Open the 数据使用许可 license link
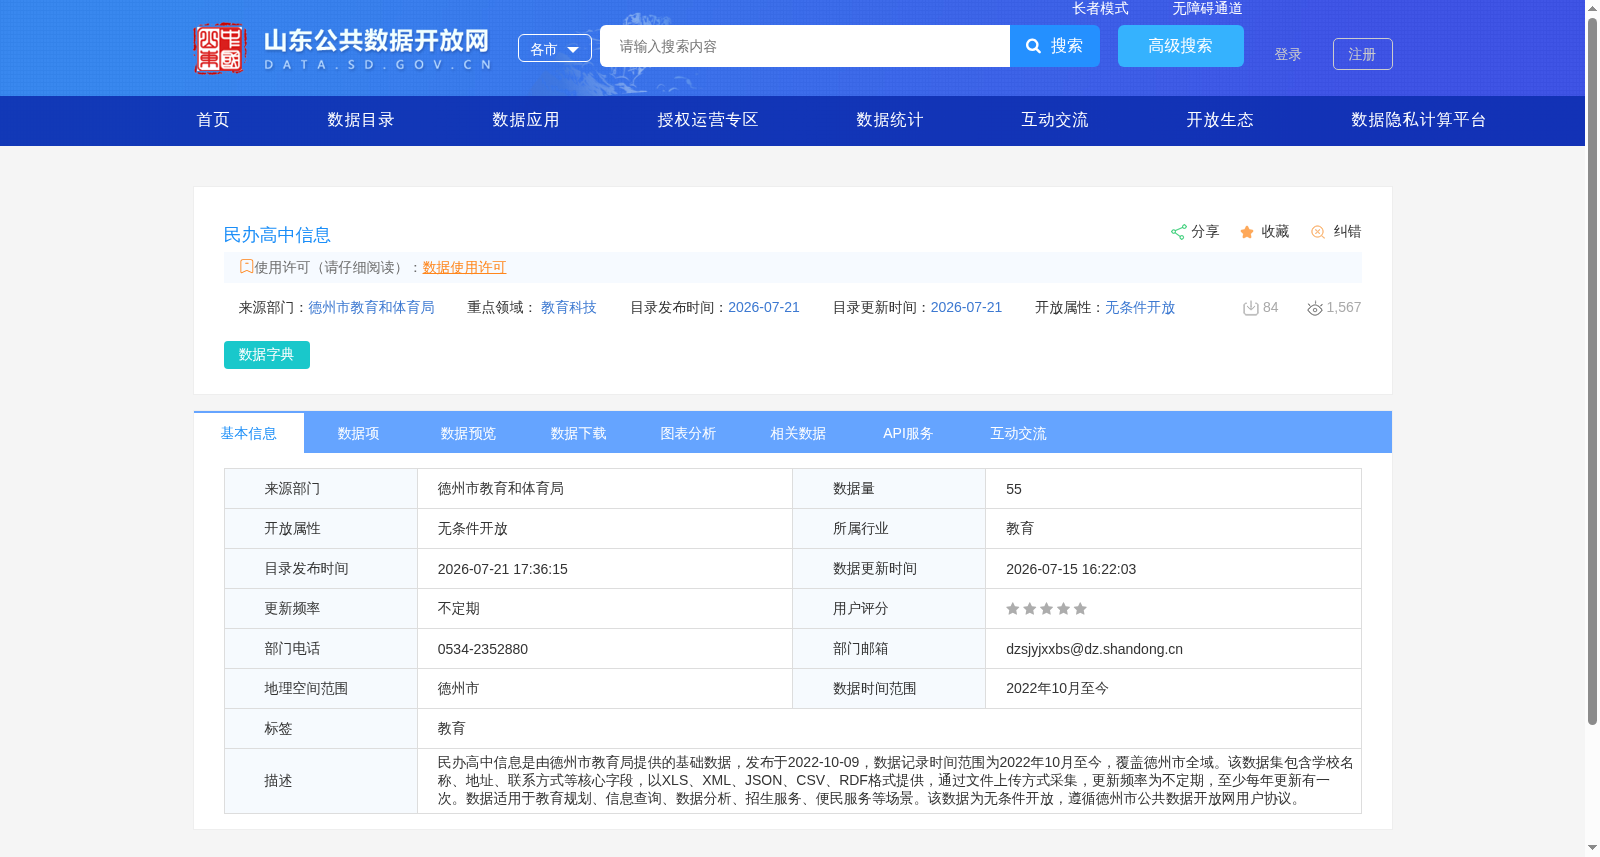Screen dimensions: 1600x857 point(464,268)
